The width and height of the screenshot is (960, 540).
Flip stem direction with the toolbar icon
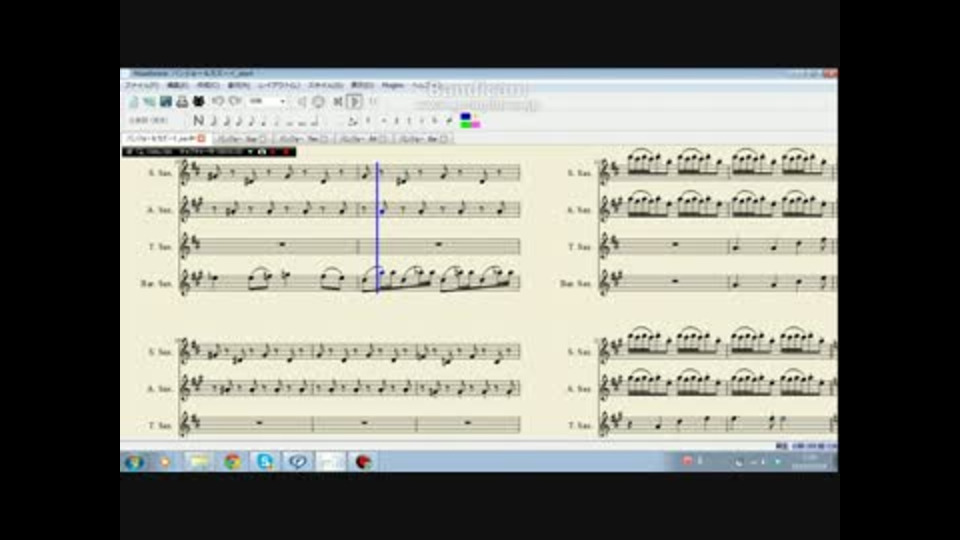point(449,121)
